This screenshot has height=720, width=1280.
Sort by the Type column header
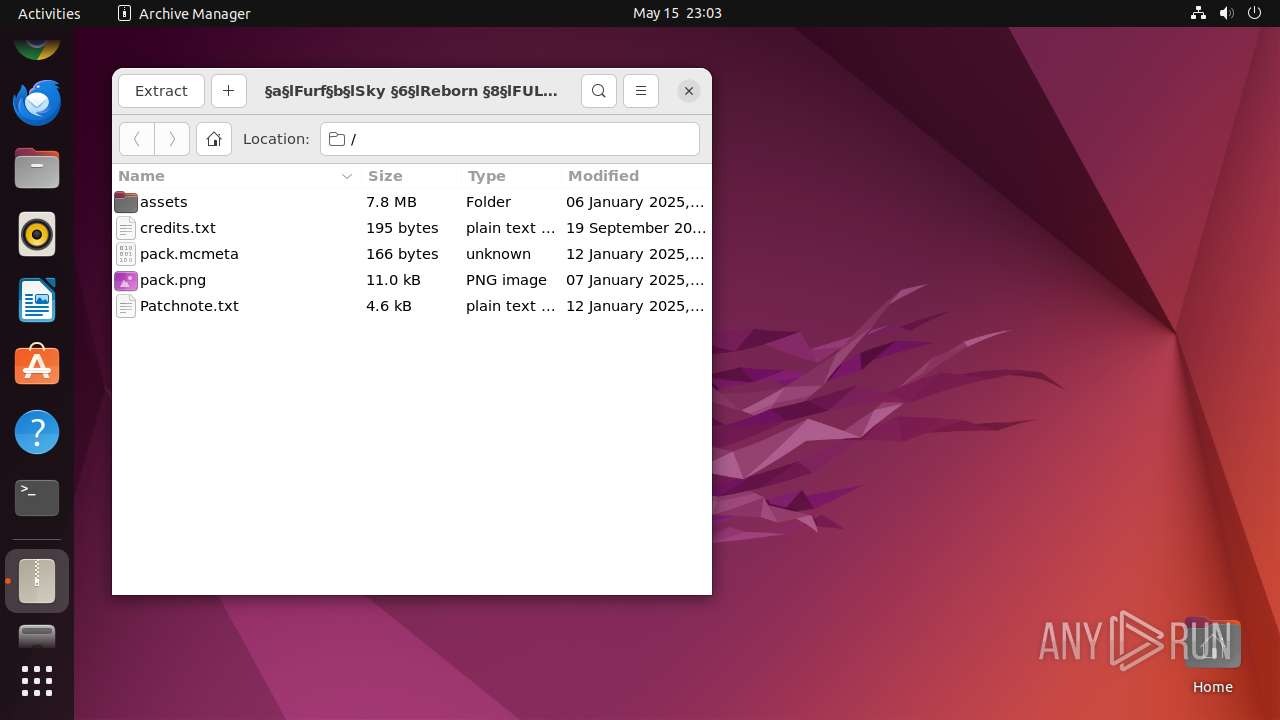511,176
